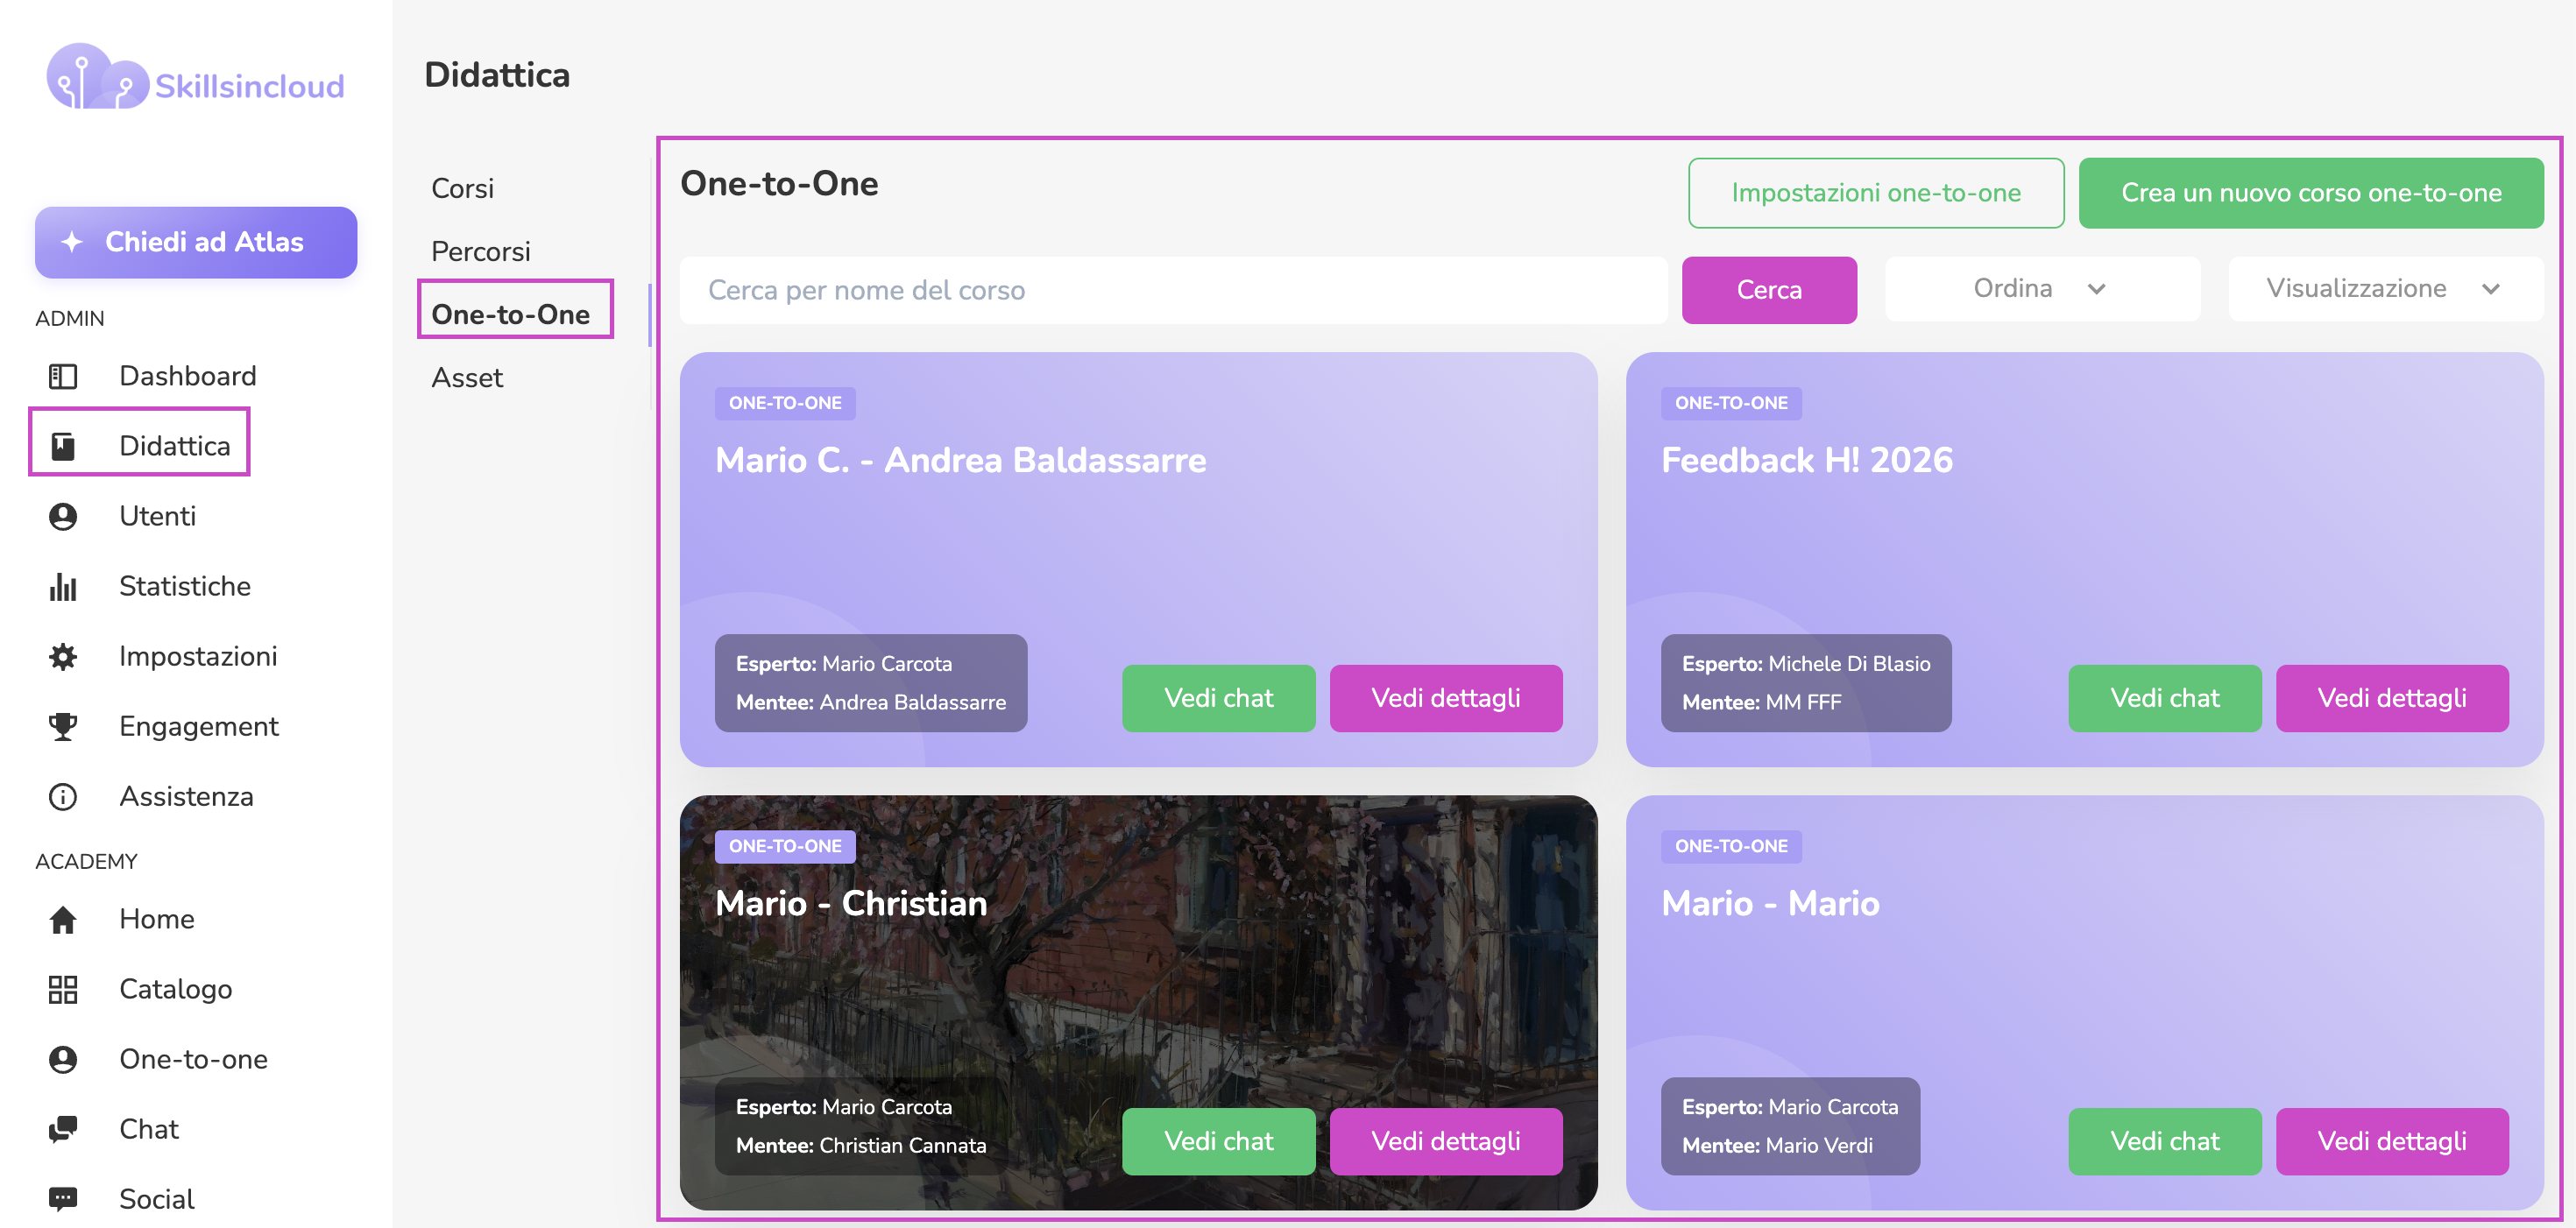This screenshot has height=1228, width=2576.
Task: Click the Home house icon
Action: [63, 919]
